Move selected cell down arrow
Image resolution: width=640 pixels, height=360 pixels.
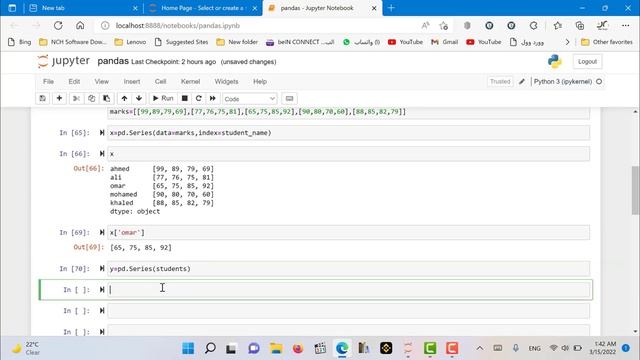[x=139, y=98]
